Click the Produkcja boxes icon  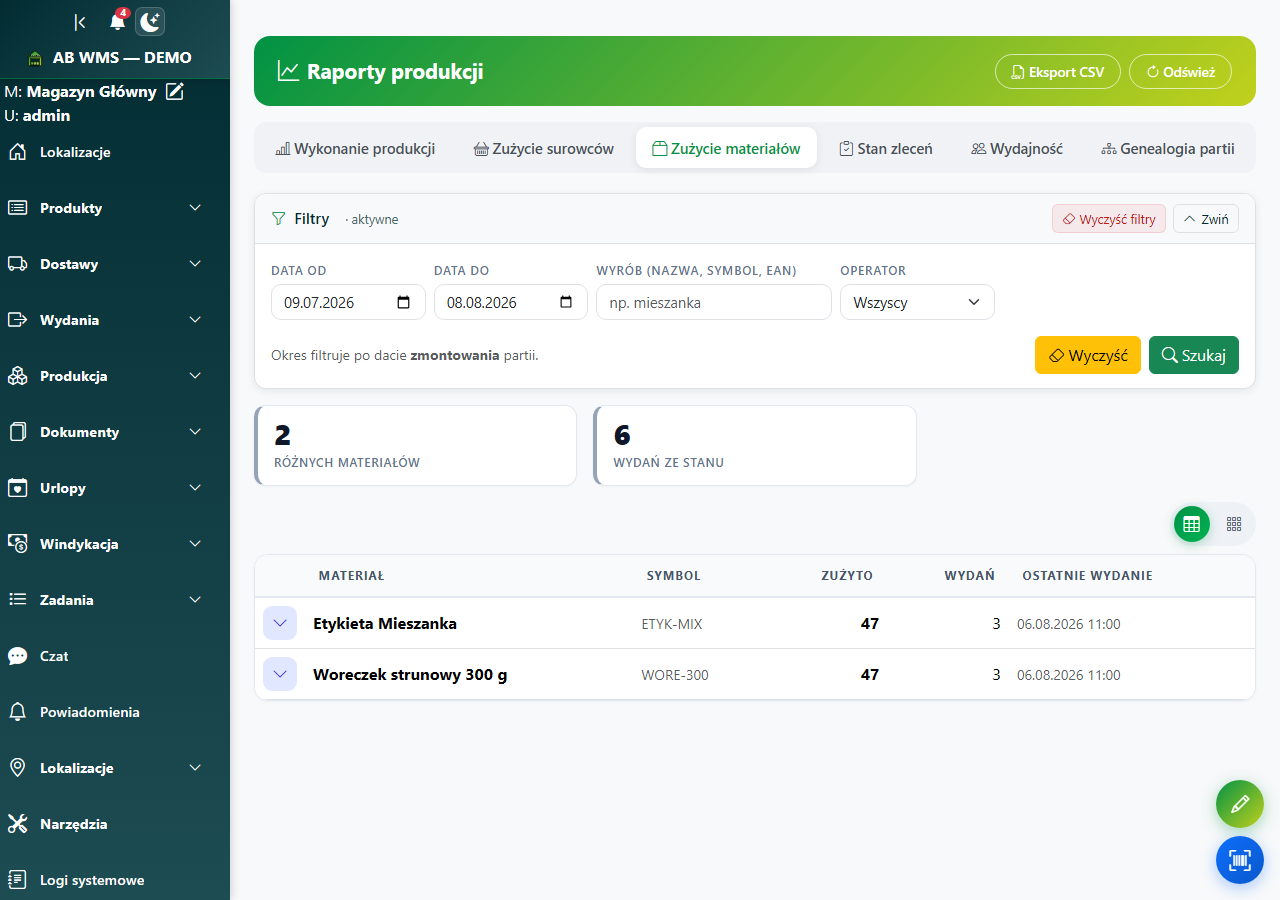pyautogui.click(x=17, y=376)
